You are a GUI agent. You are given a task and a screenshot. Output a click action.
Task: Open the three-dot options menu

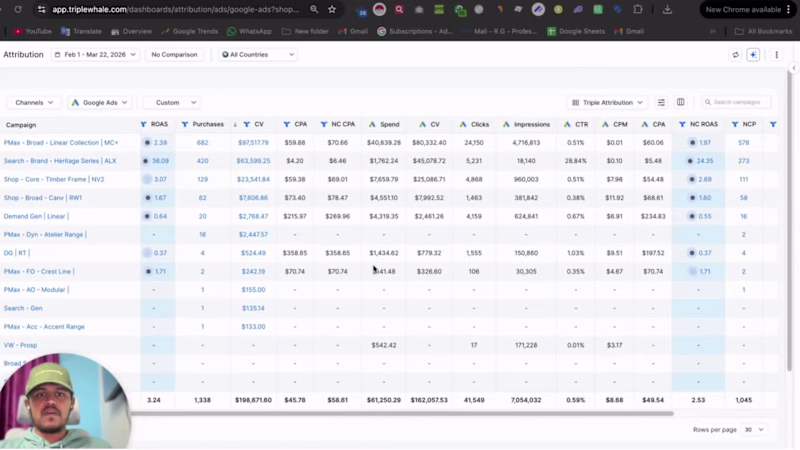point(777,55)
